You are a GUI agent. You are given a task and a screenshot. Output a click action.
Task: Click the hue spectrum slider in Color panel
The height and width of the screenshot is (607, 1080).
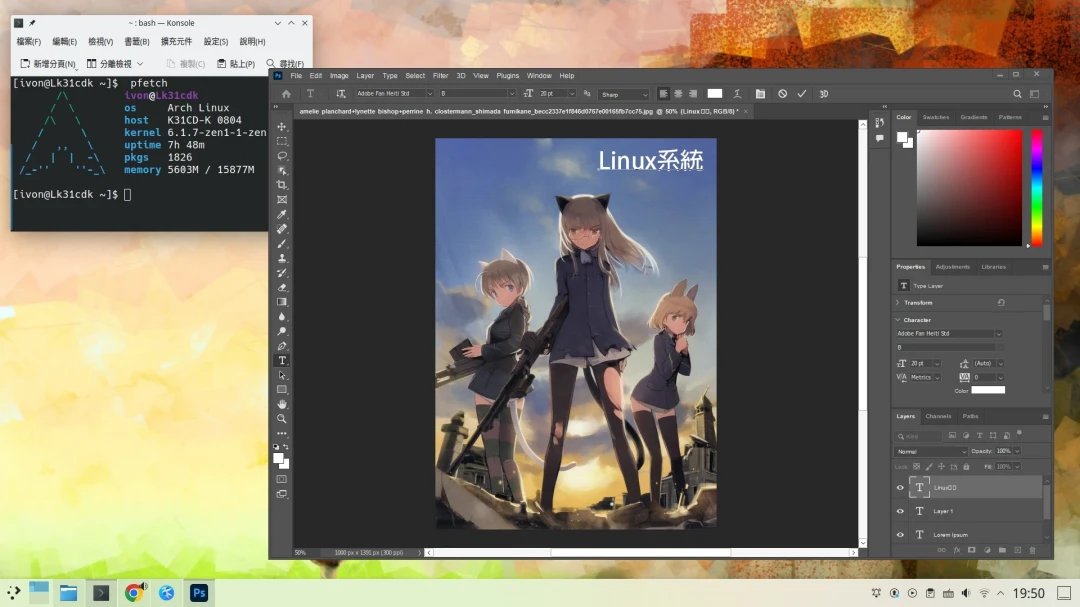coord(1036,188)
